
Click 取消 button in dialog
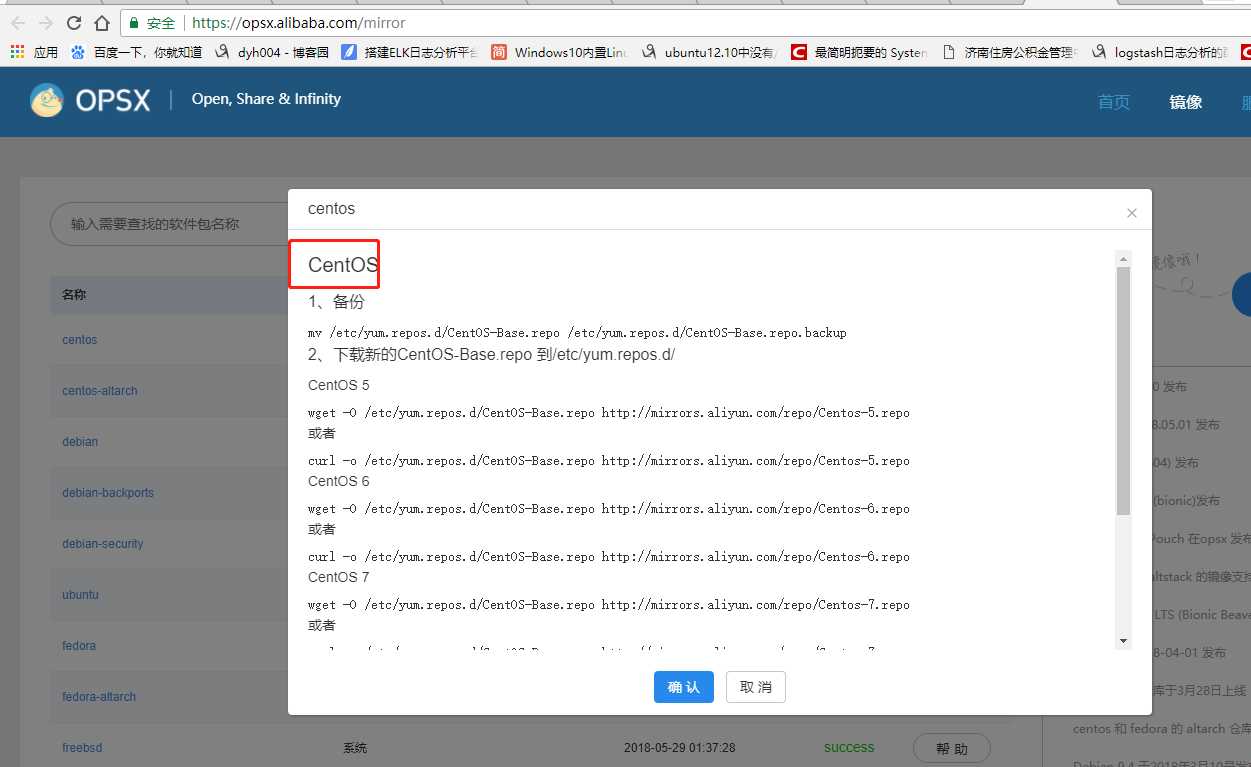(x=756, y=687)
